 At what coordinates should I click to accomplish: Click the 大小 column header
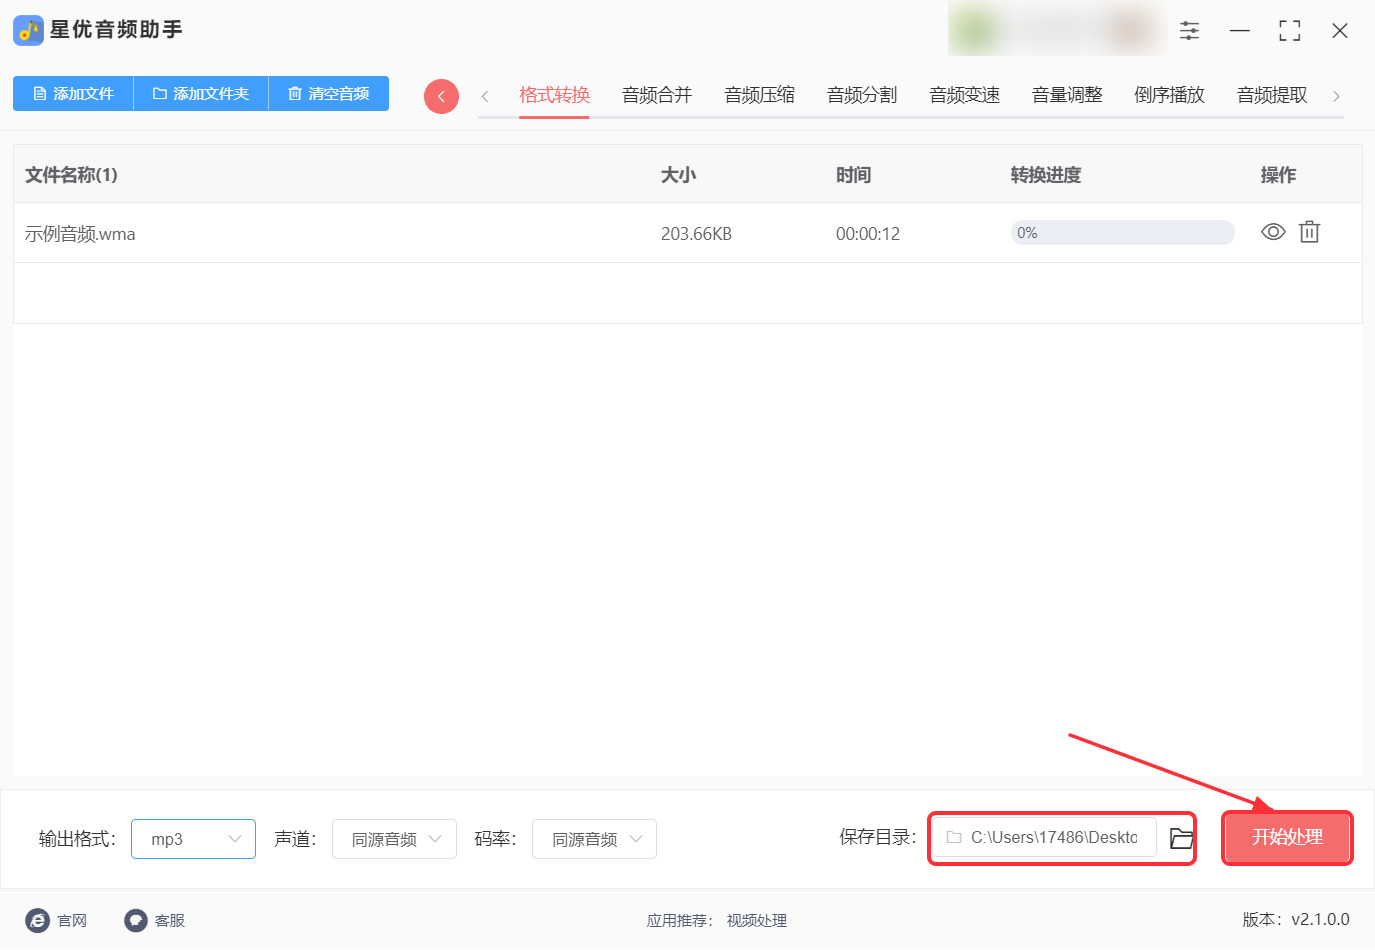click(x=678, y=175)
